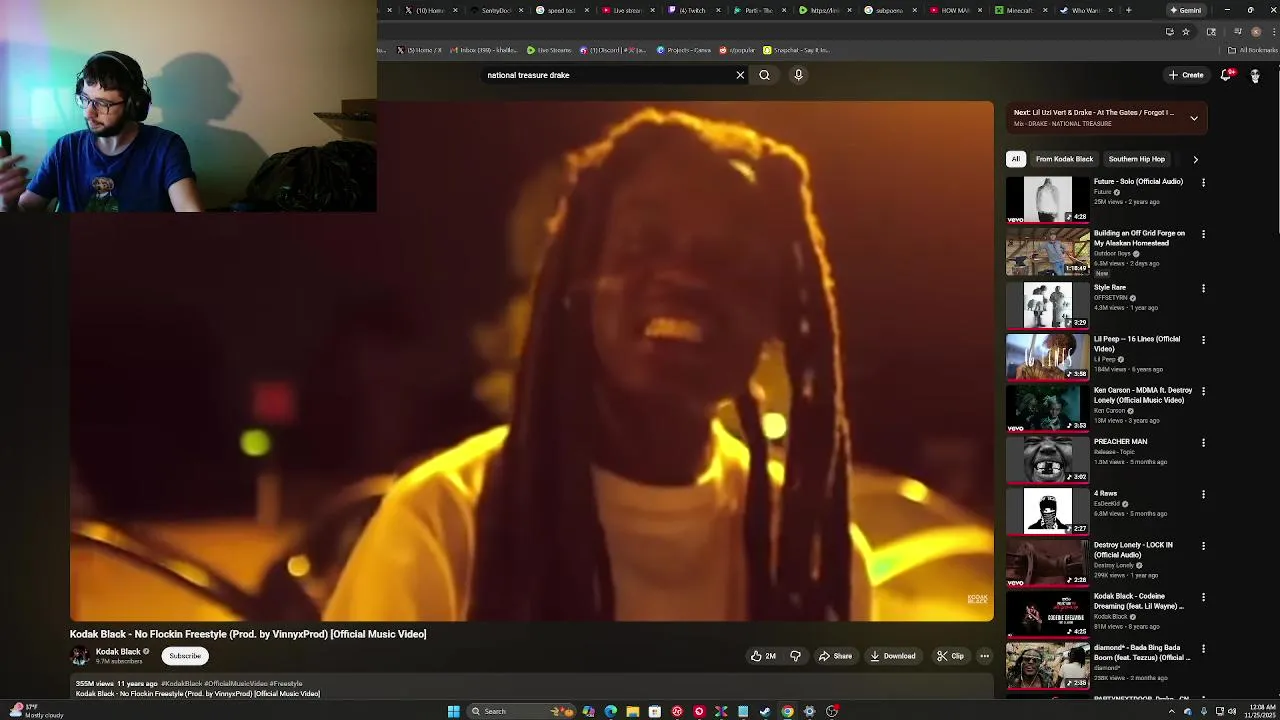
Task: Select From Kodak Black filter chip
Action: (1064, 159)
